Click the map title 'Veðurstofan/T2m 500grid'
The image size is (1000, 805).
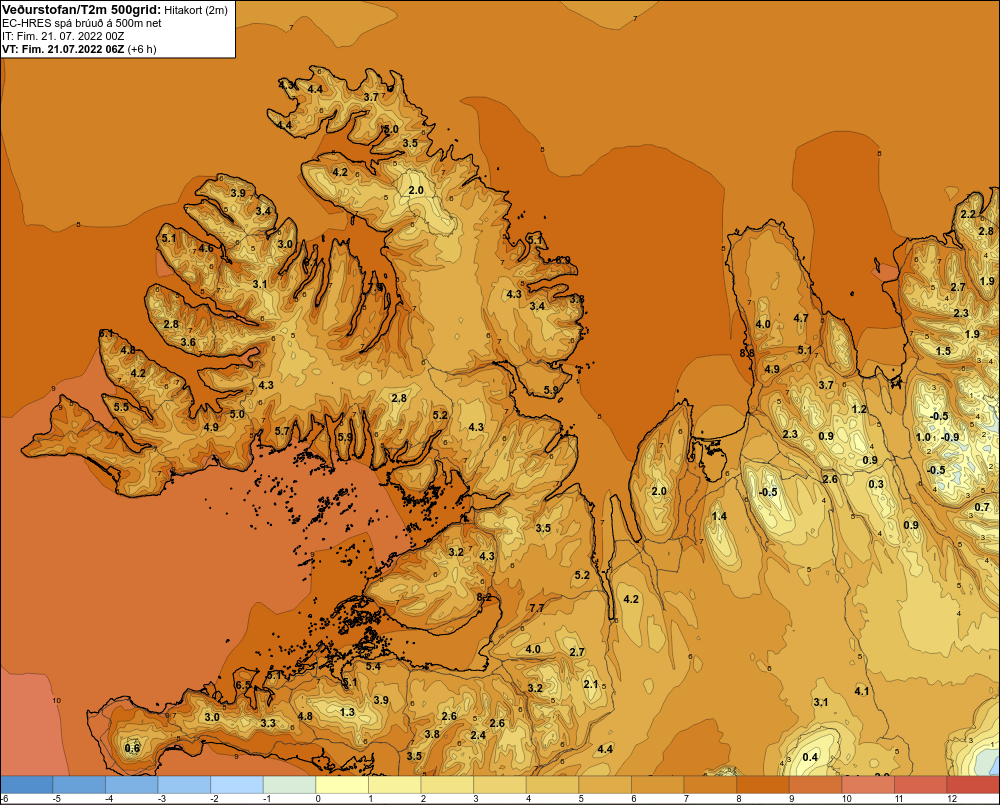(81, 9)
